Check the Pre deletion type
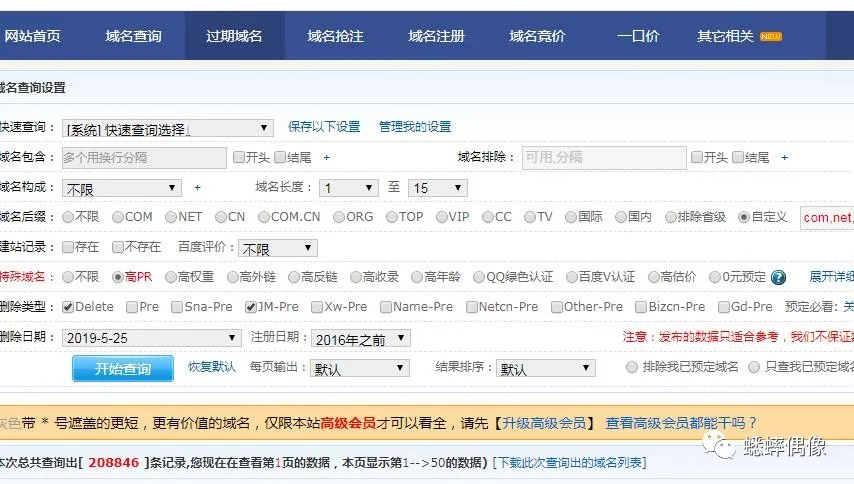This screenshot has width=854, height=484. coord(132,307)
